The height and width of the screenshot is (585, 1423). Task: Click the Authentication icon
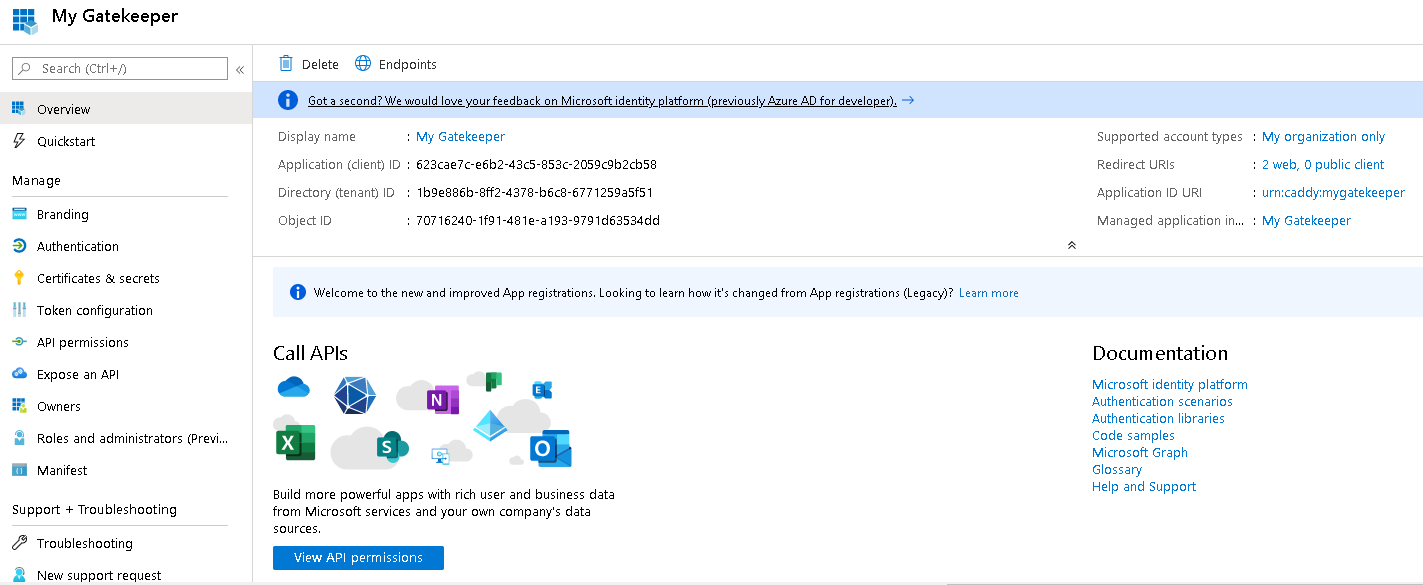[x=18, y=246]
